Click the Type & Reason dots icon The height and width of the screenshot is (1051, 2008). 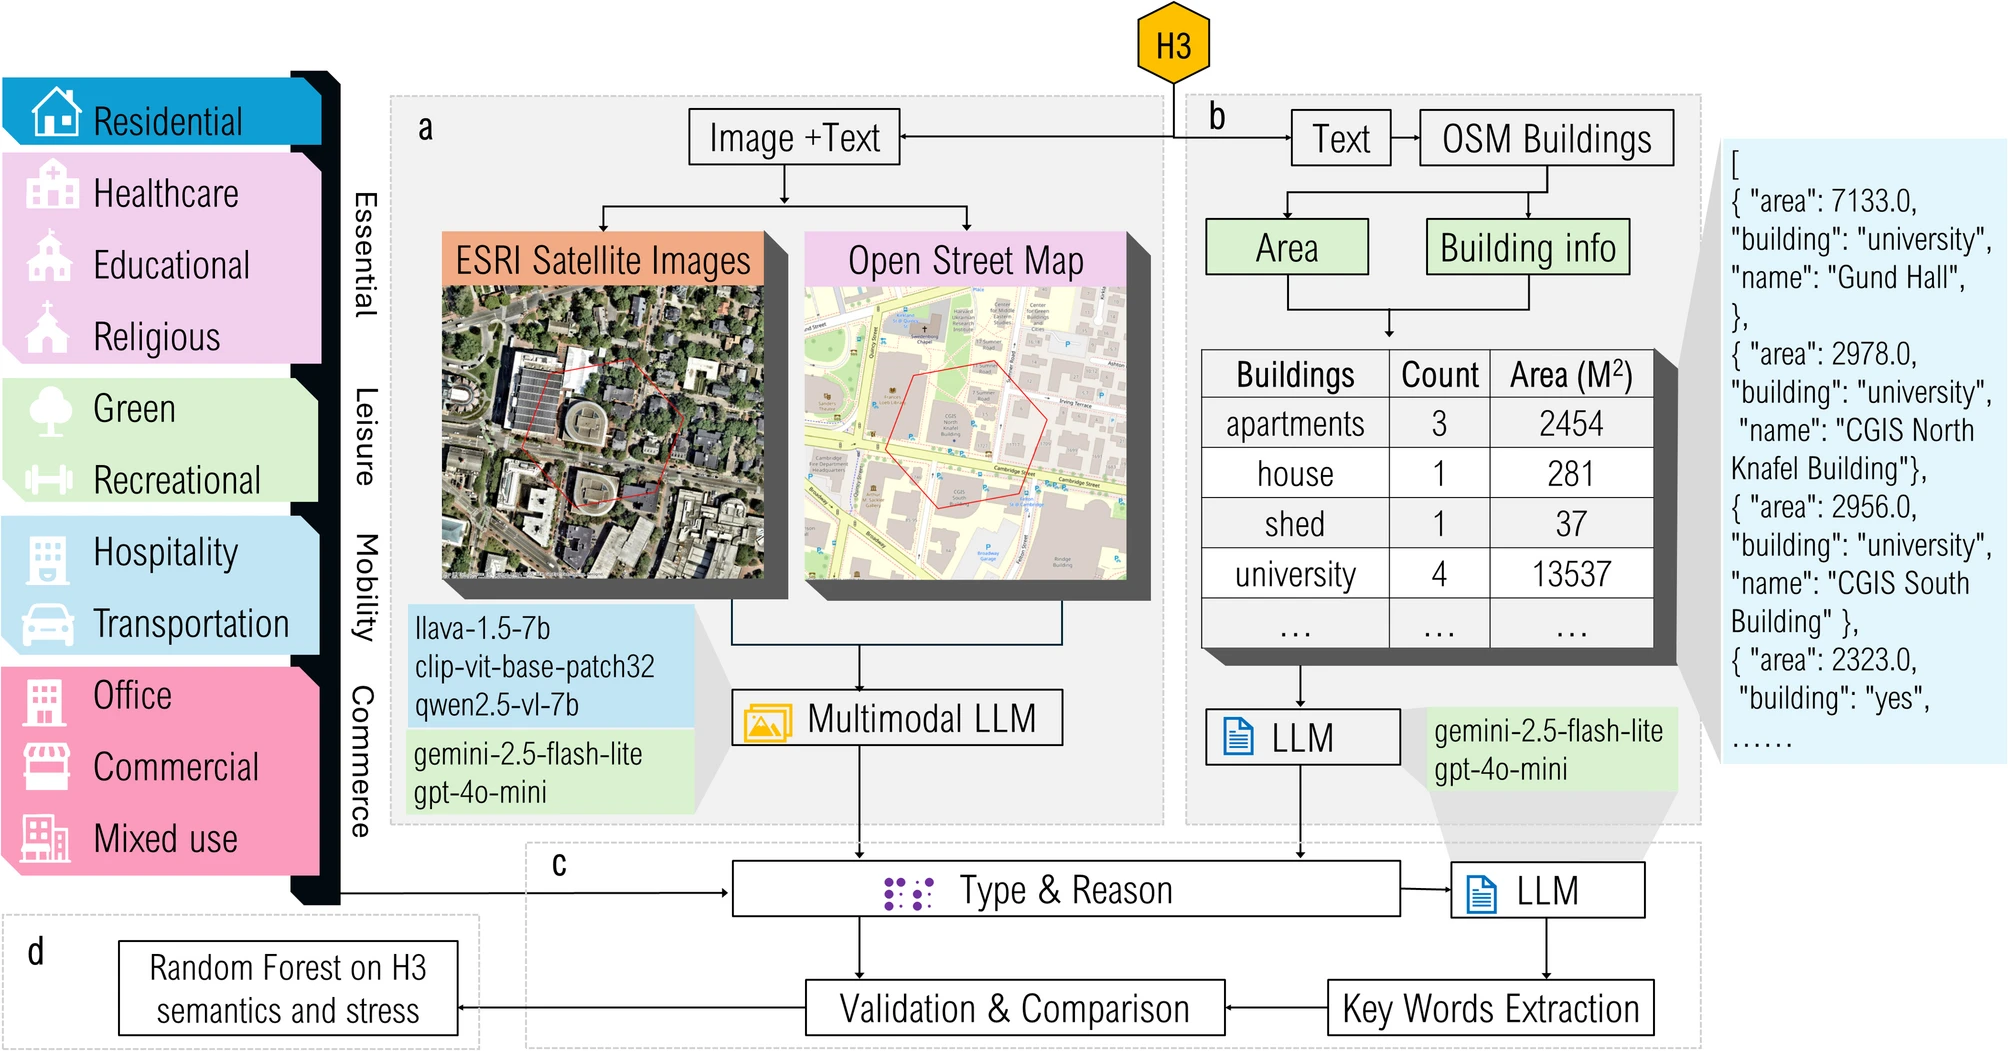click(908, 892)
